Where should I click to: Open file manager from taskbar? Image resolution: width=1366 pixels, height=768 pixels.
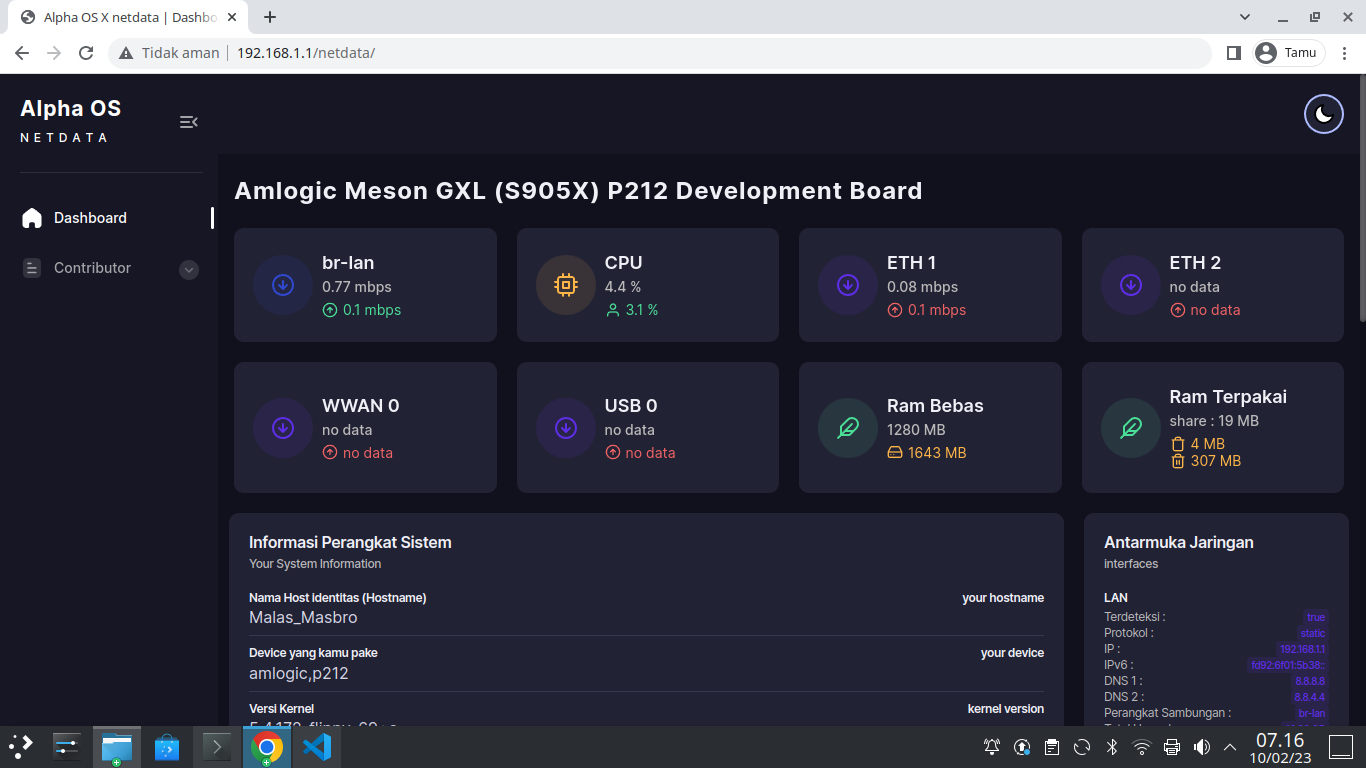pos(117,747)
